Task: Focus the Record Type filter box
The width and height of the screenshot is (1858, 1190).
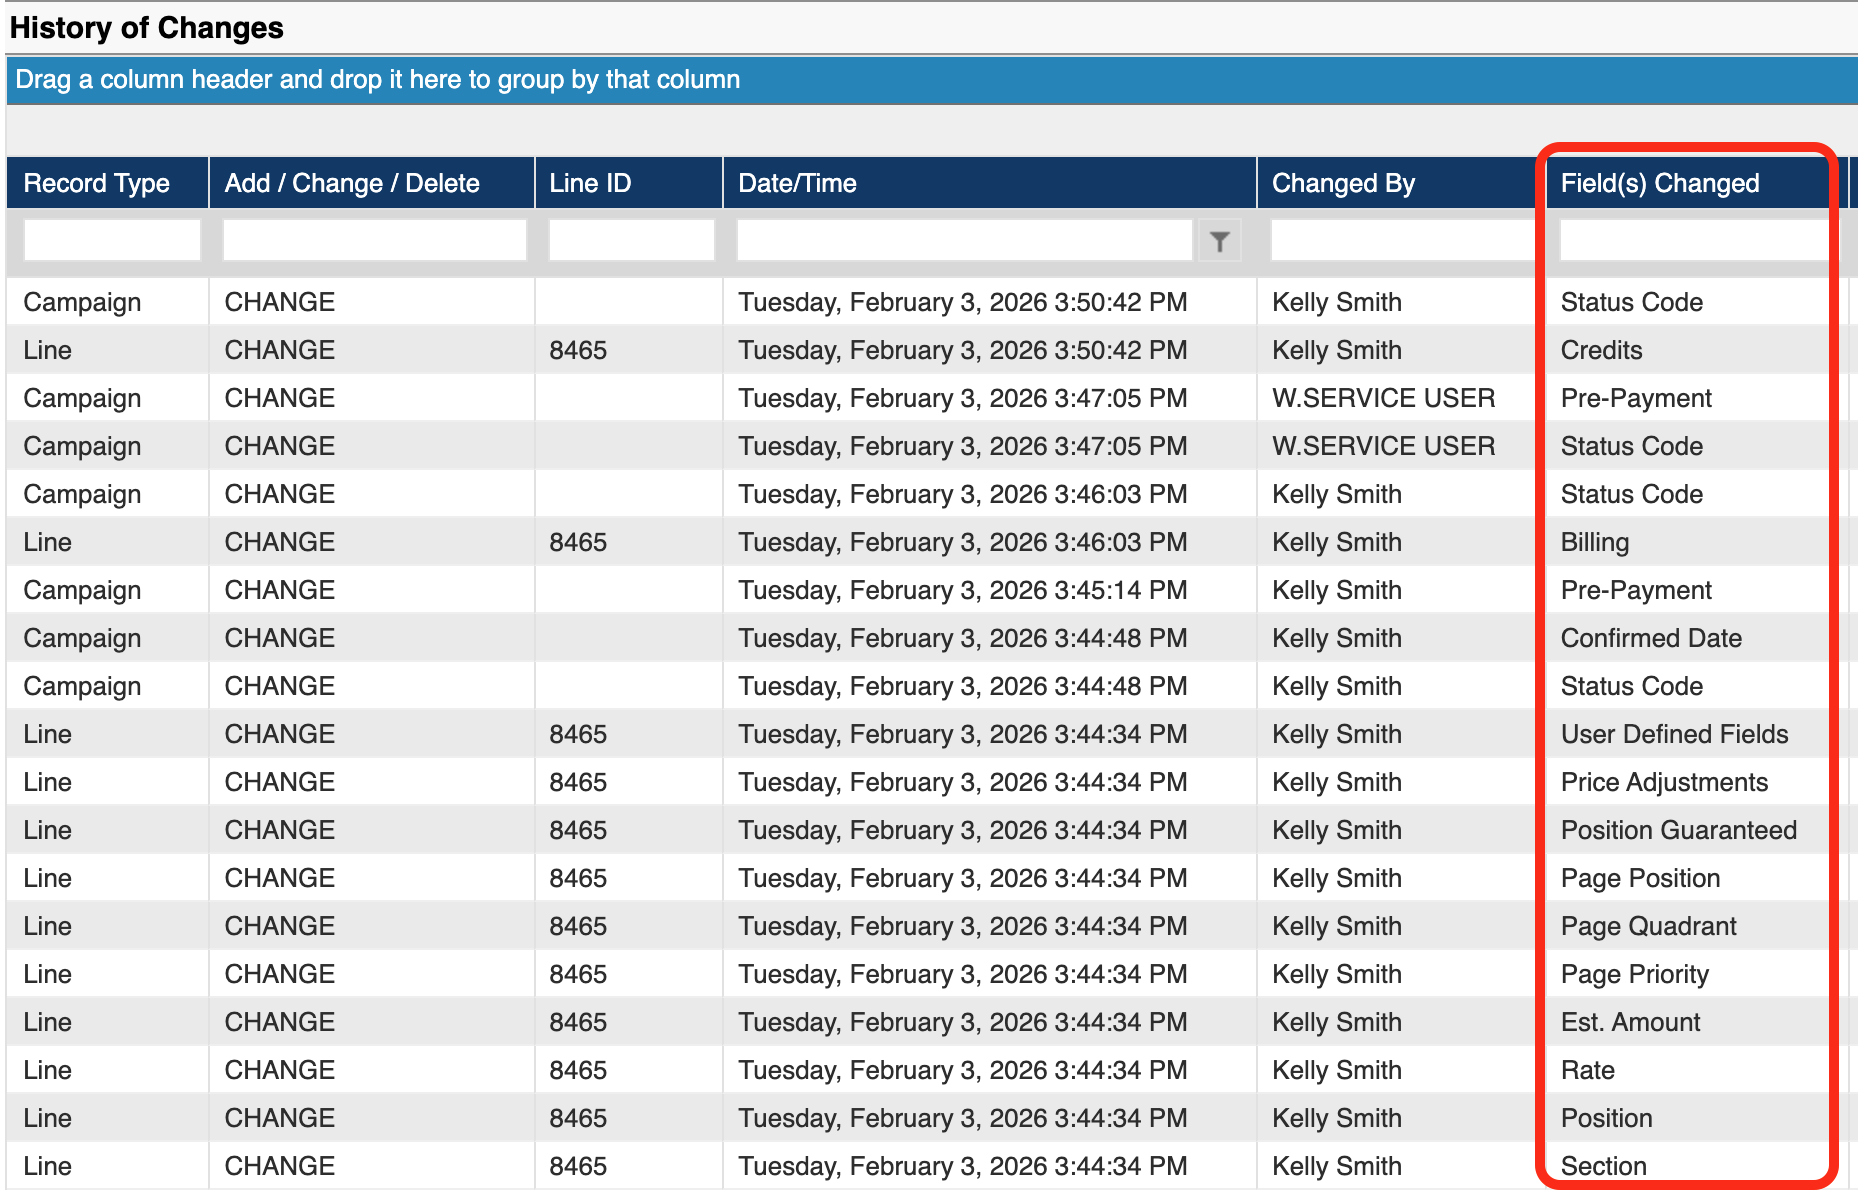Action: click(112, 241)
